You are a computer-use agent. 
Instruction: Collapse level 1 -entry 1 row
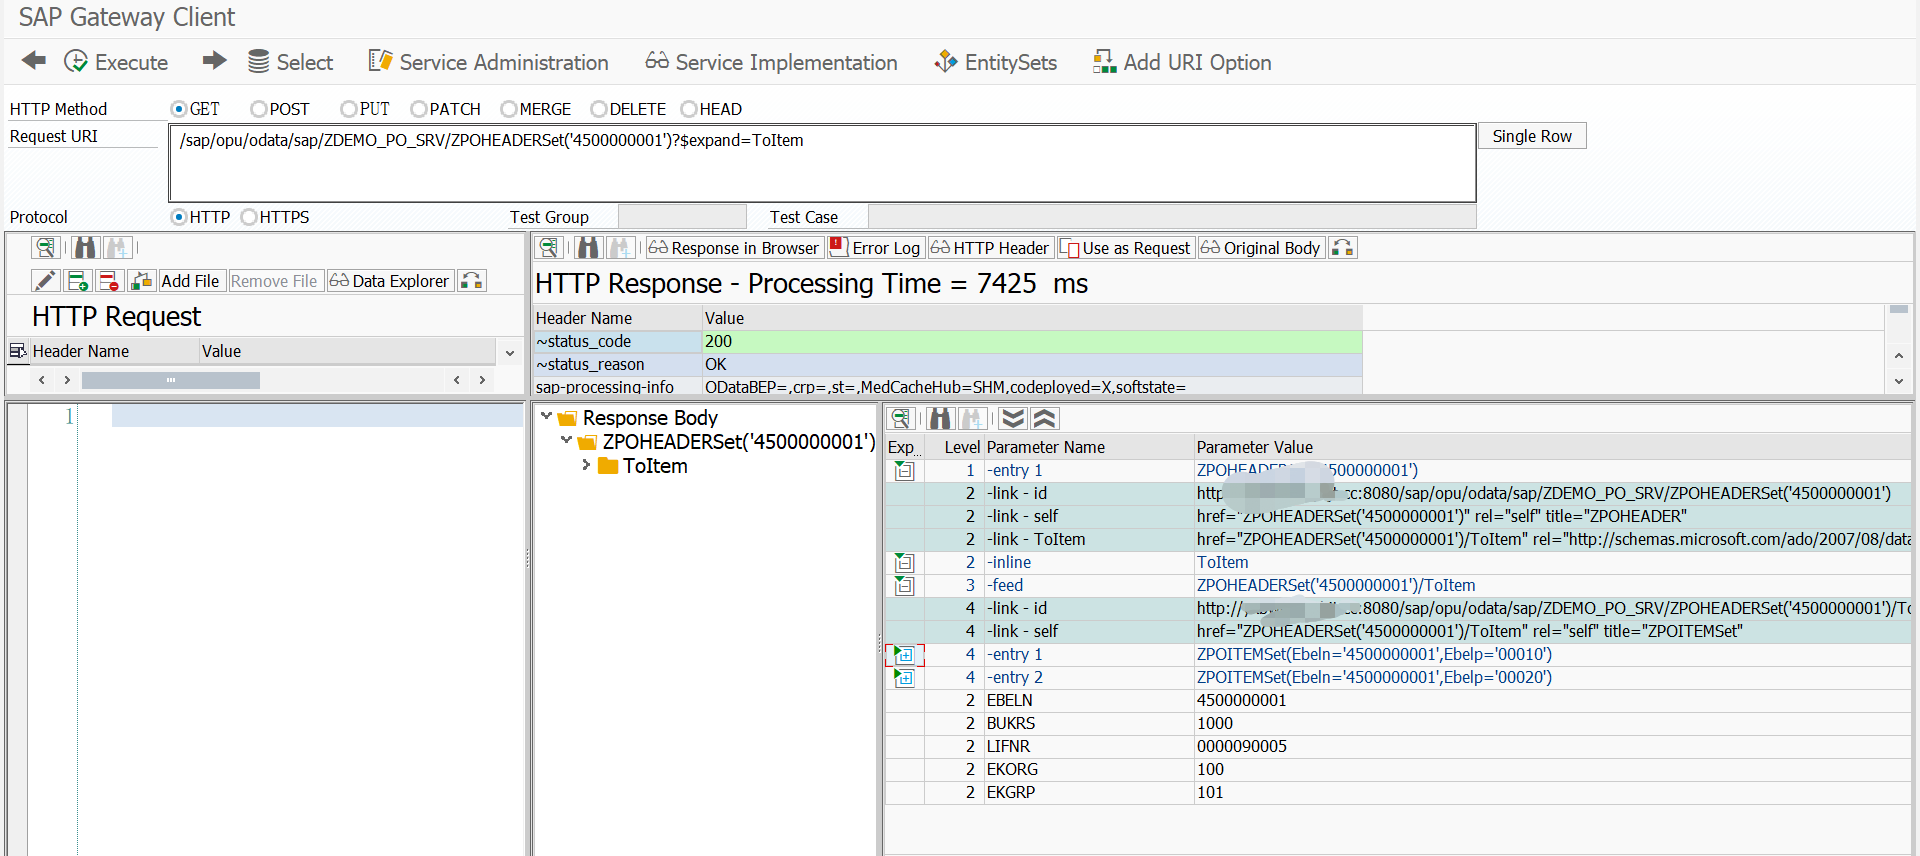pyautogui.click(x=904, y=470)
